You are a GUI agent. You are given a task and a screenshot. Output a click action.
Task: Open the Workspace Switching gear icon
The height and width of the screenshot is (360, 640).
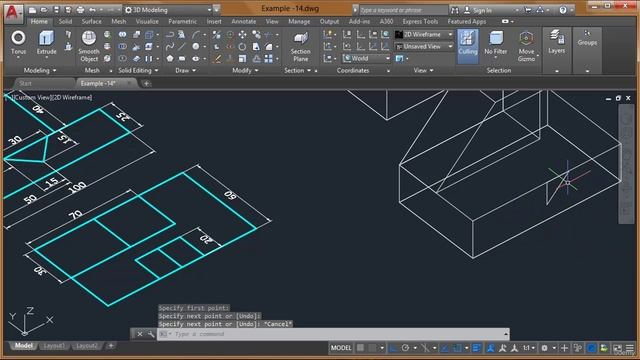click(x=544, y=348)
